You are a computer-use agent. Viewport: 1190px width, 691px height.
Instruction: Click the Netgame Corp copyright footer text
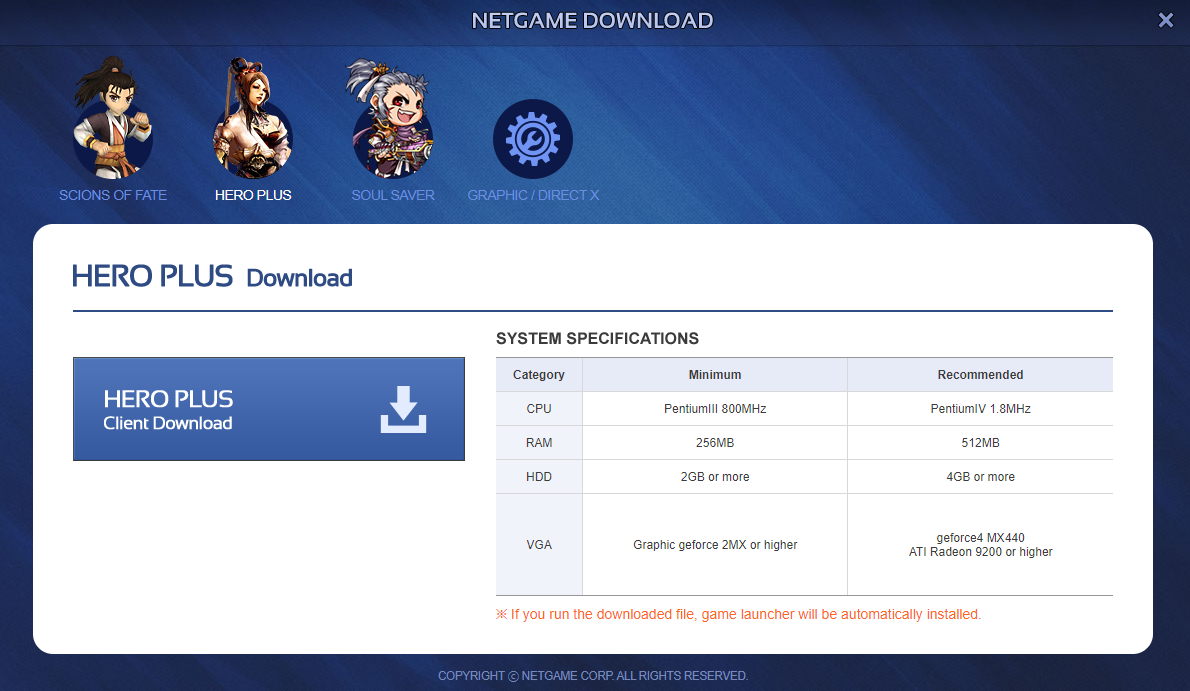point(593,676)
